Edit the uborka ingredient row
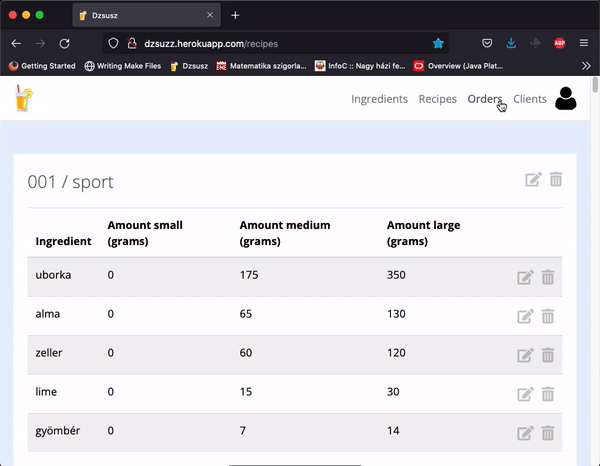Screen dimensions: 600x466 point(525,278)
